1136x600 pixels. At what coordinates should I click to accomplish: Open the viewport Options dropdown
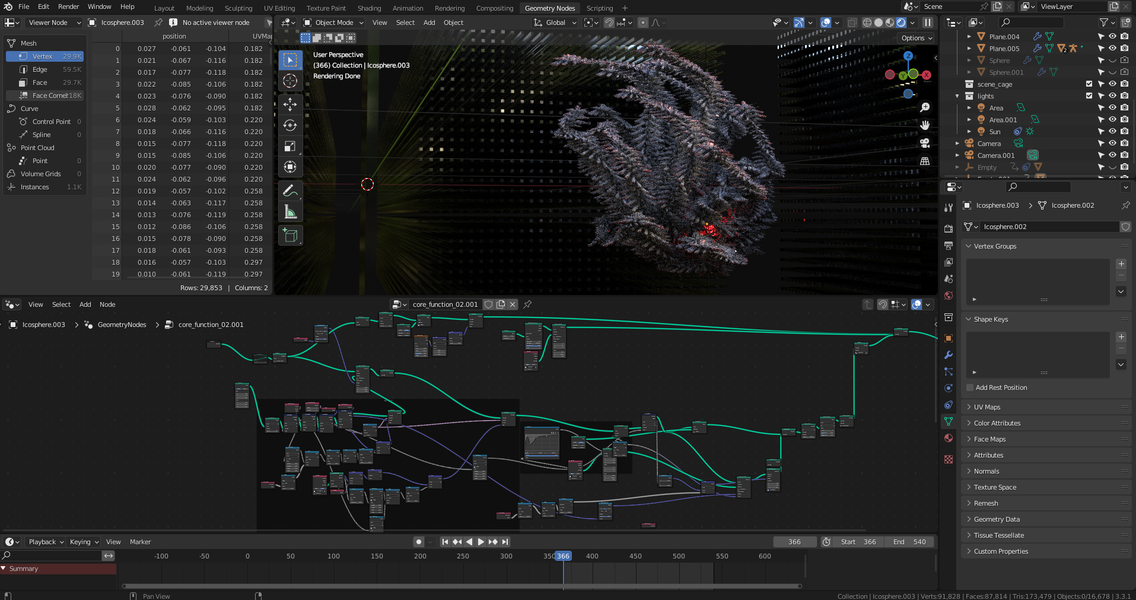[x=916, y=38]
